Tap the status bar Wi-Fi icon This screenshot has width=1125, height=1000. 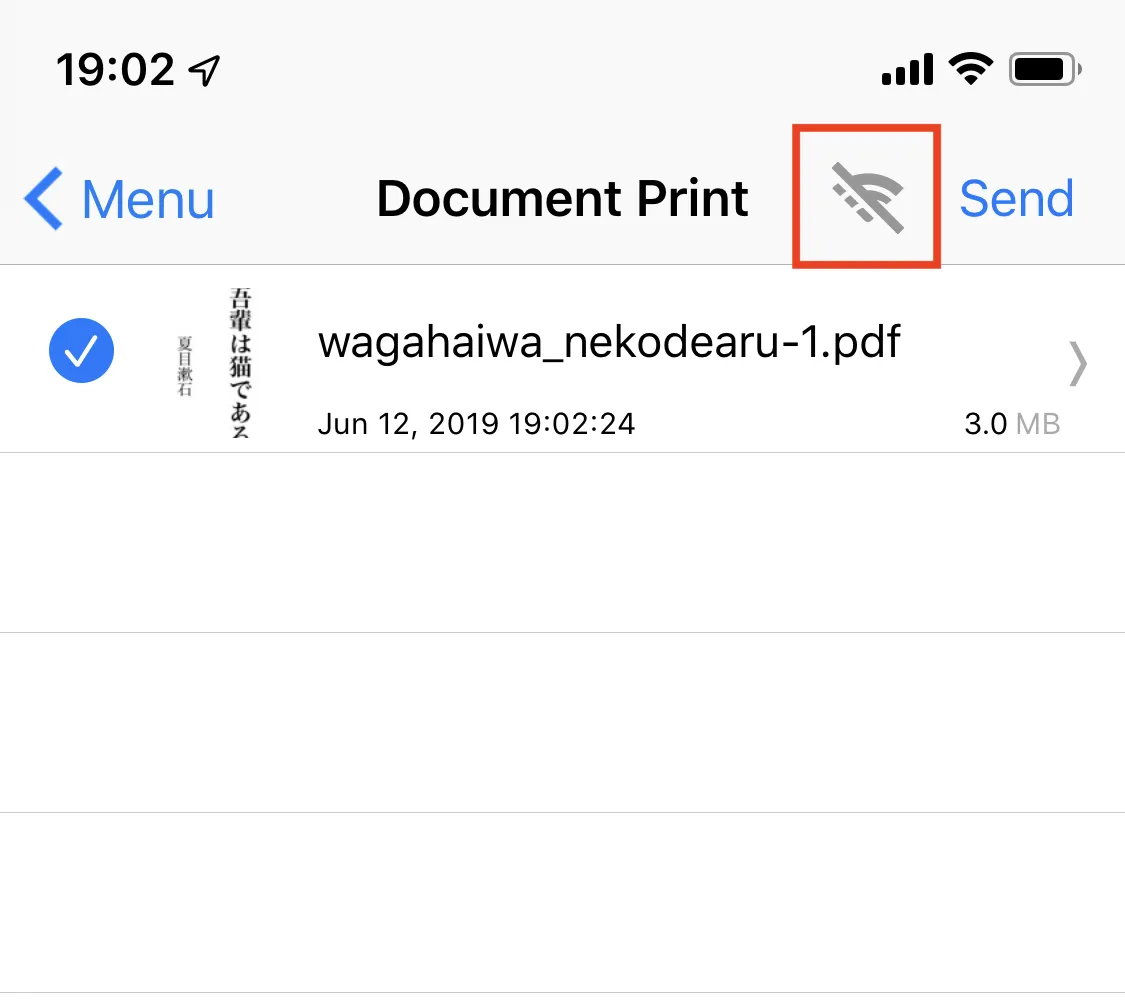point(968,69)
